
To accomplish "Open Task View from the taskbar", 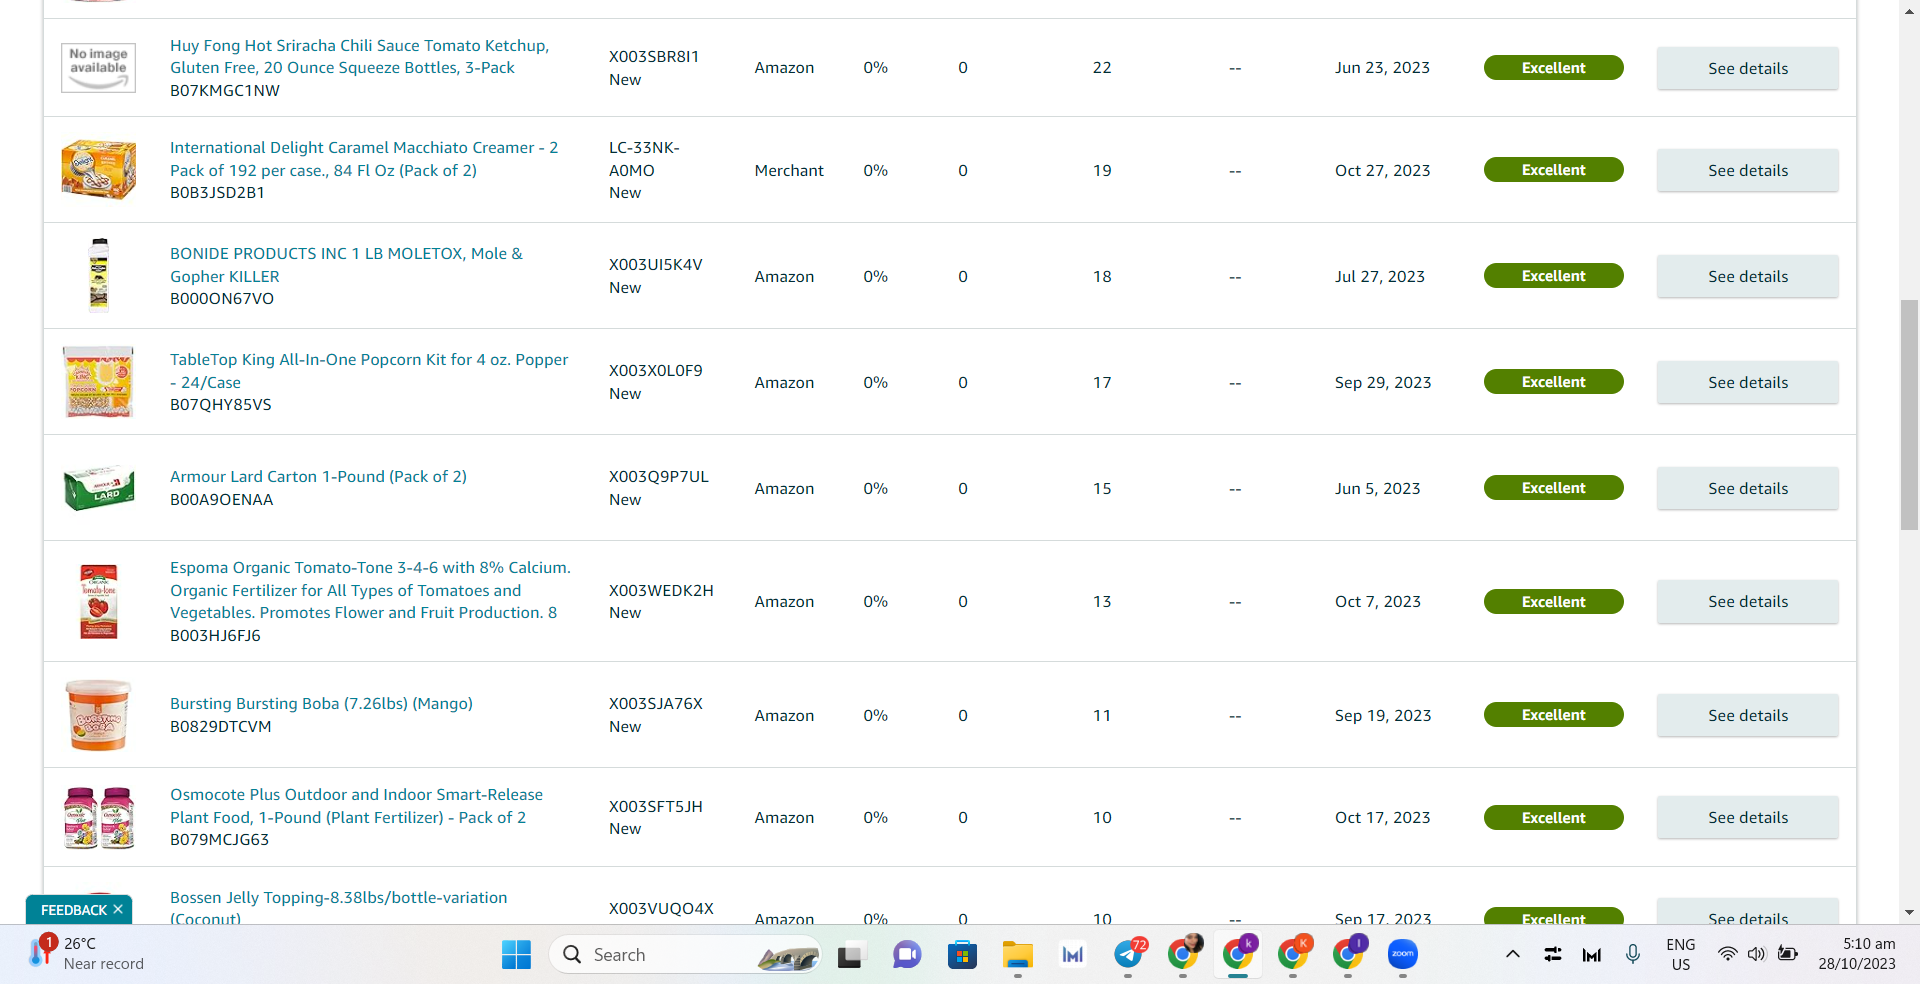I will pyautogui.click(x=850, y=955).
